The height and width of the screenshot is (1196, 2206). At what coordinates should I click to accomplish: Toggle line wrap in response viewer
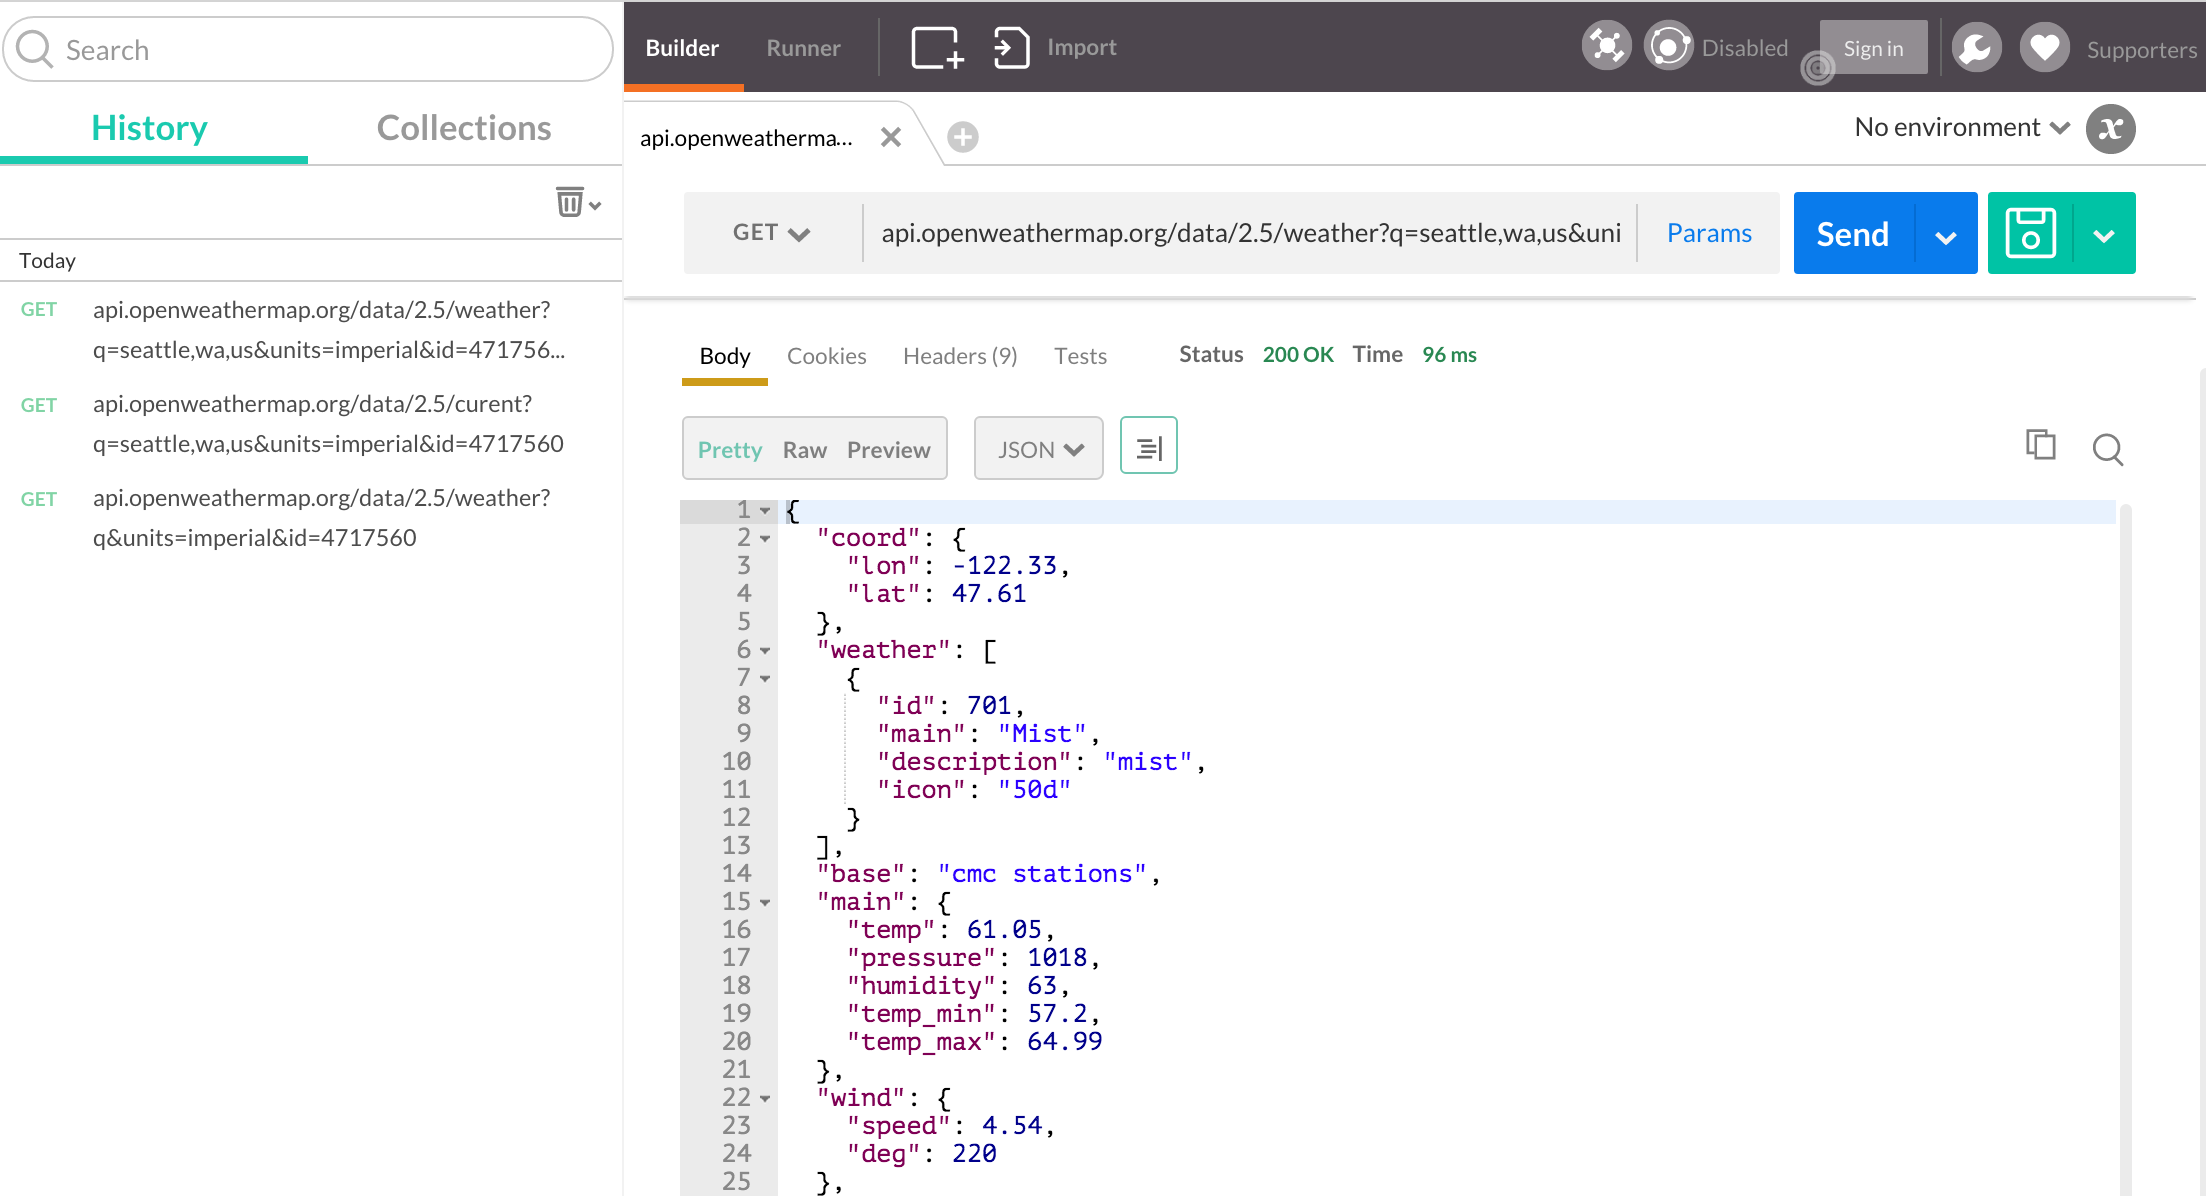(x=1148, y=447)
